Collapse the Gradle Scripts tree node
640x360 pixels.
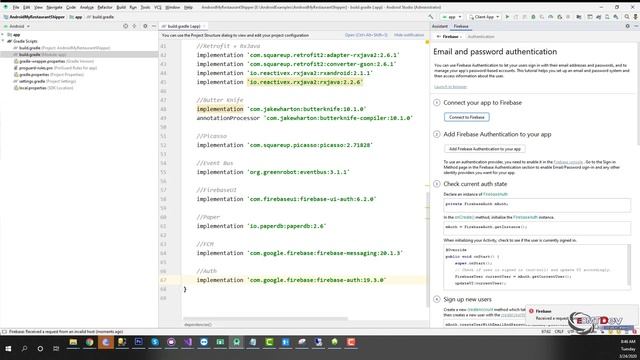click(3, 41)
